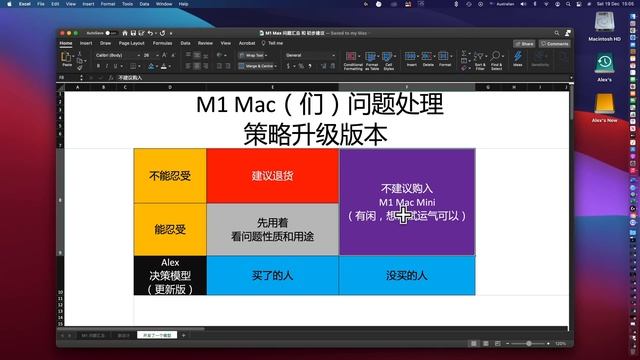The width and height of the screenshot is (640, 360).
Task: Increase font size with the large A icon
Action: (164, 55)
